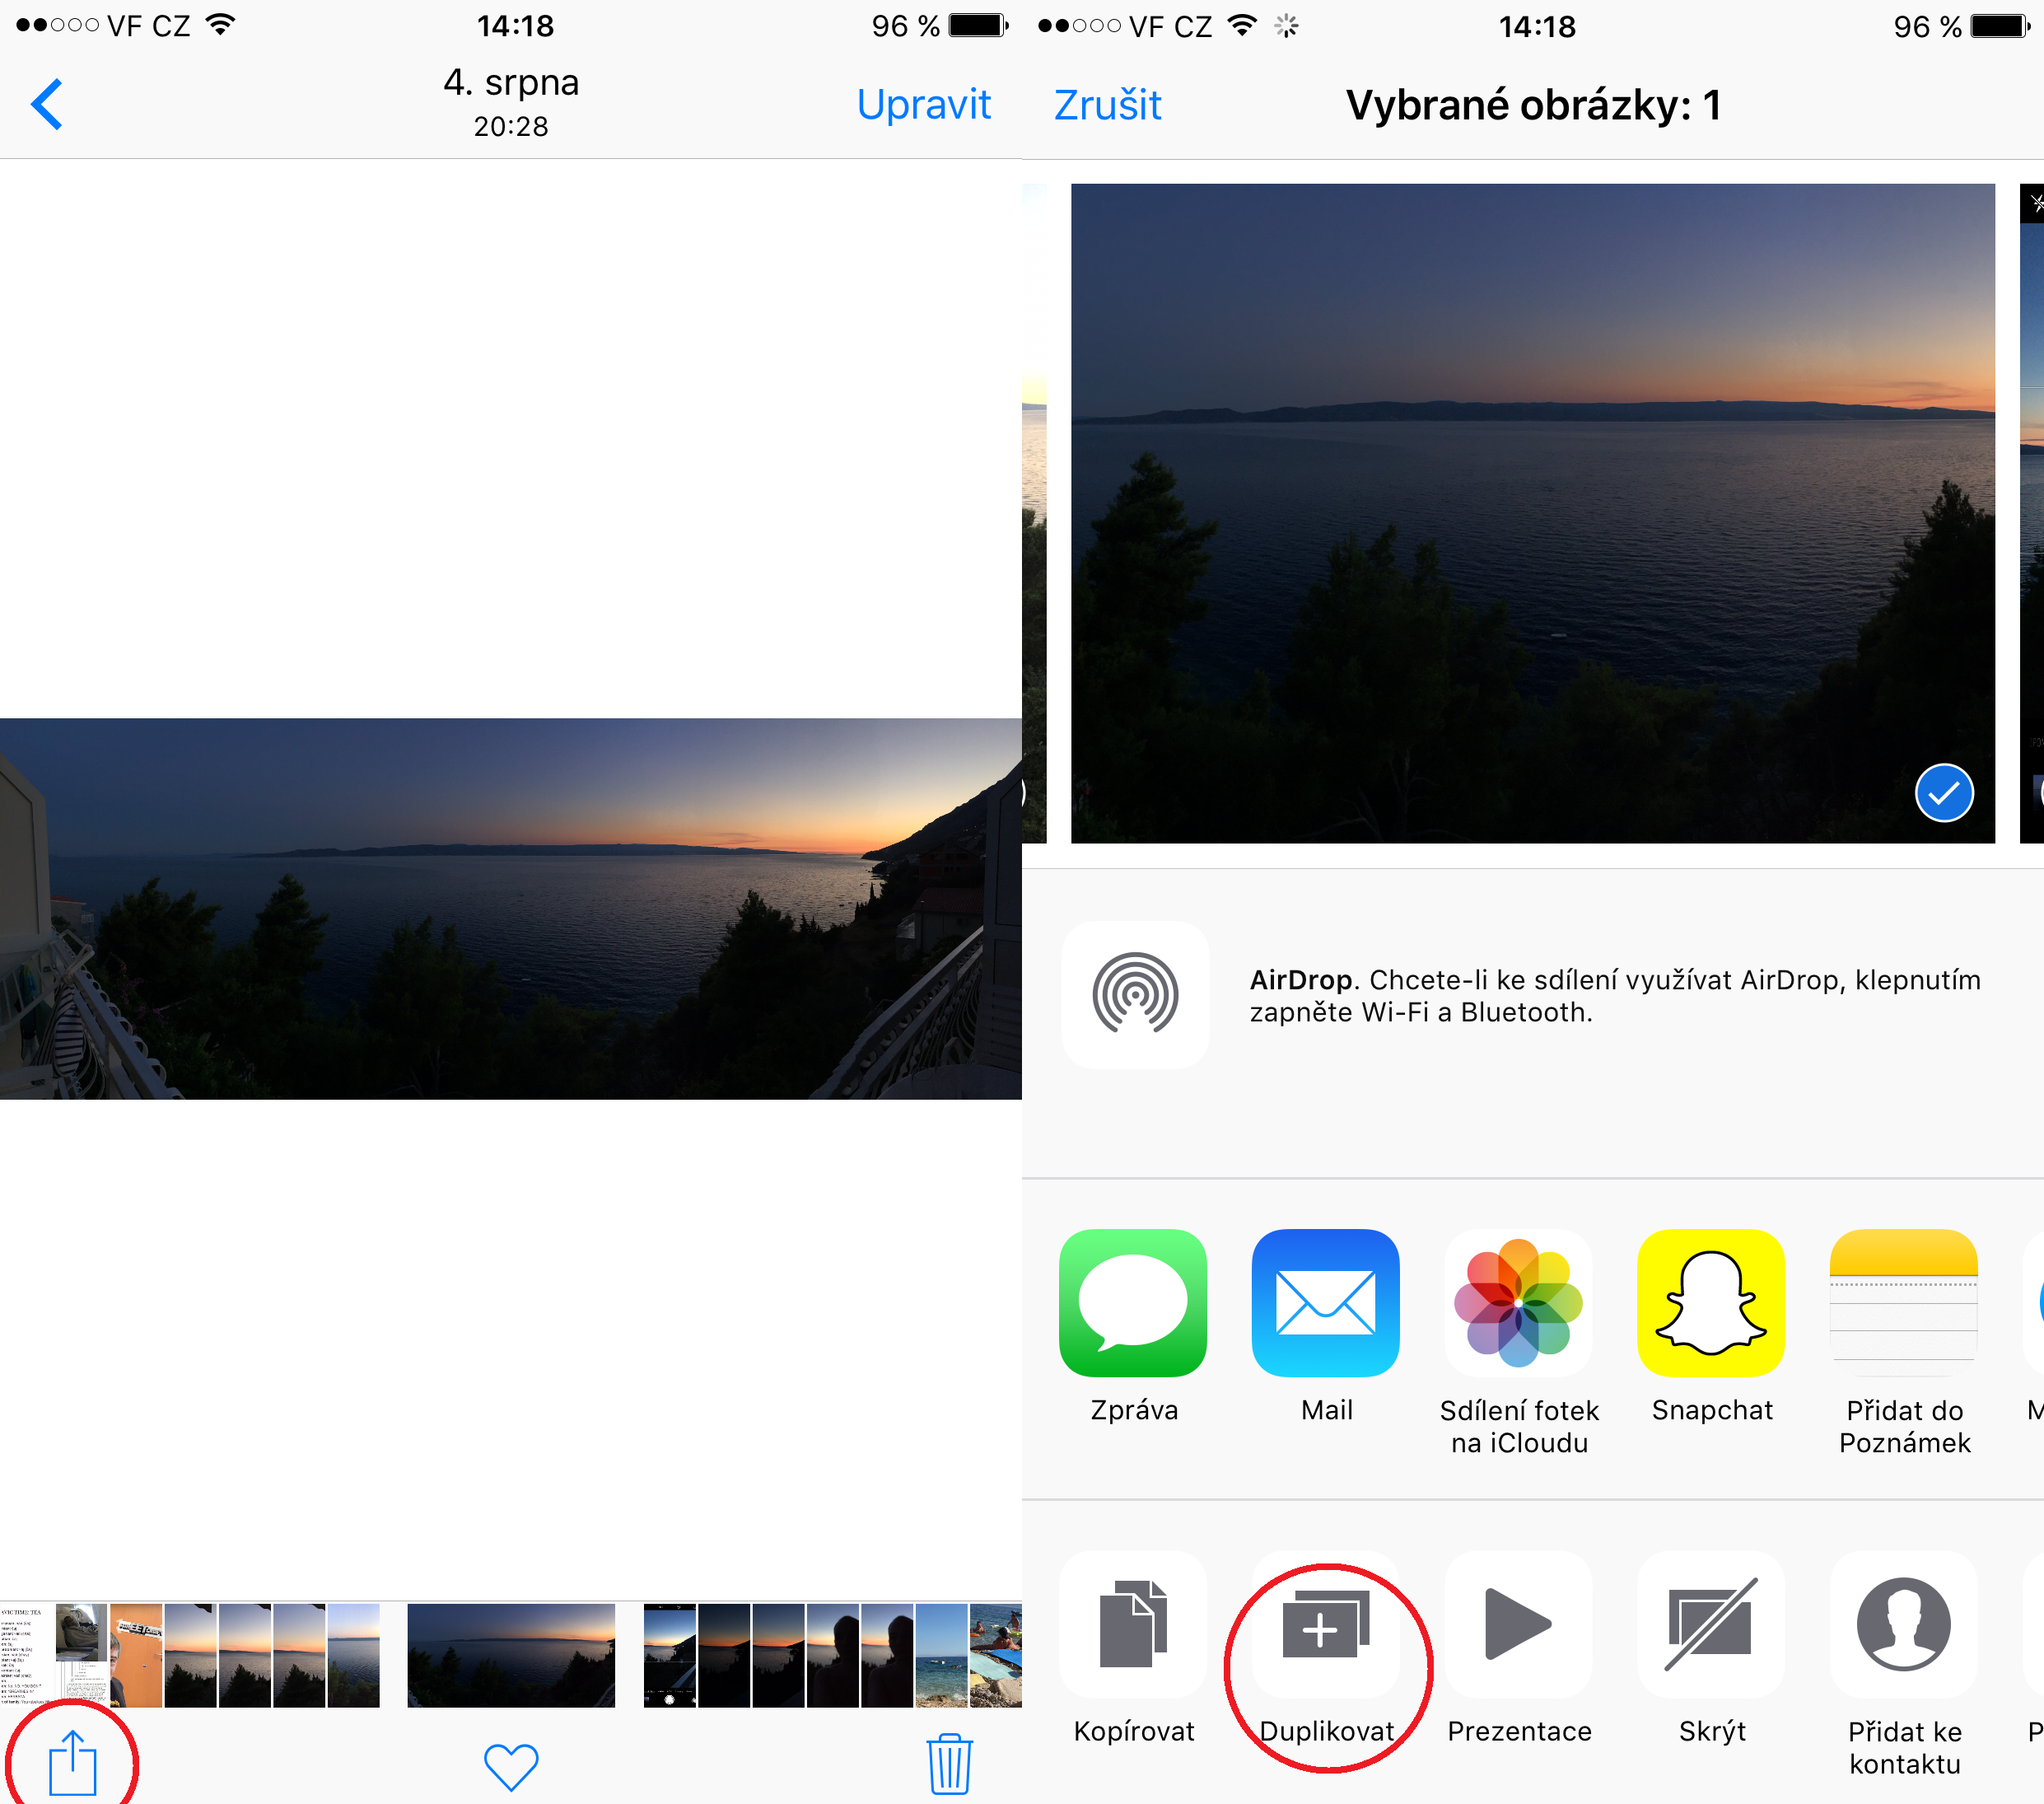Open Sdílení fotek na iCloudu
The image size is (2044, 1804).
point(1519,1303)
